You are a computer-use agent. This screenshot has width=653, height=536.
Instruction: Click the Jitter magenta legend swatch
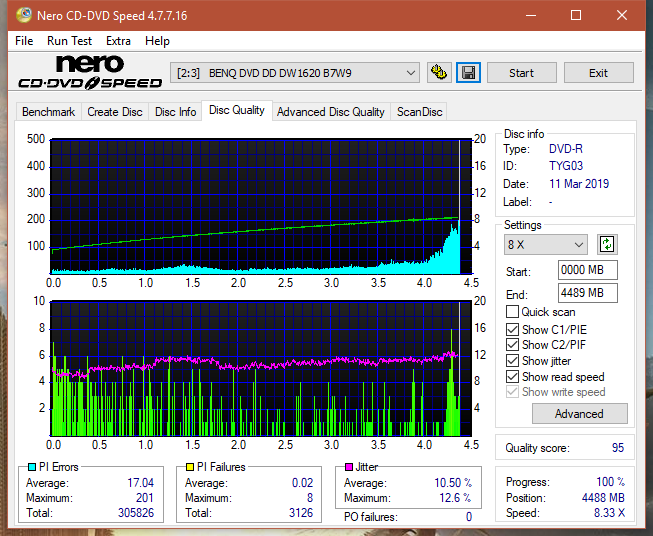[349, 467]
